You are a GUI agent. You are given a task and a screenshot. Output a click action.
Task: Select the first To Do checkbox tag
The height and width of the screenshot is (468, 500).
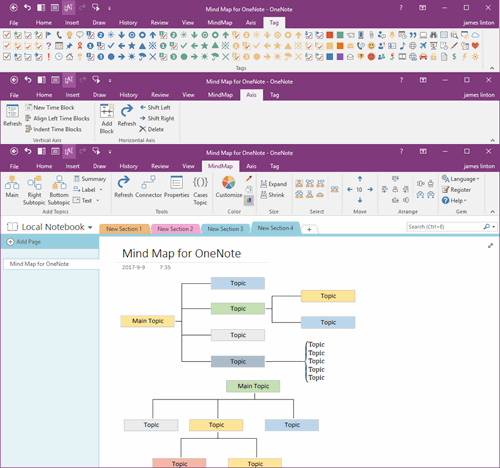(7, 35)
